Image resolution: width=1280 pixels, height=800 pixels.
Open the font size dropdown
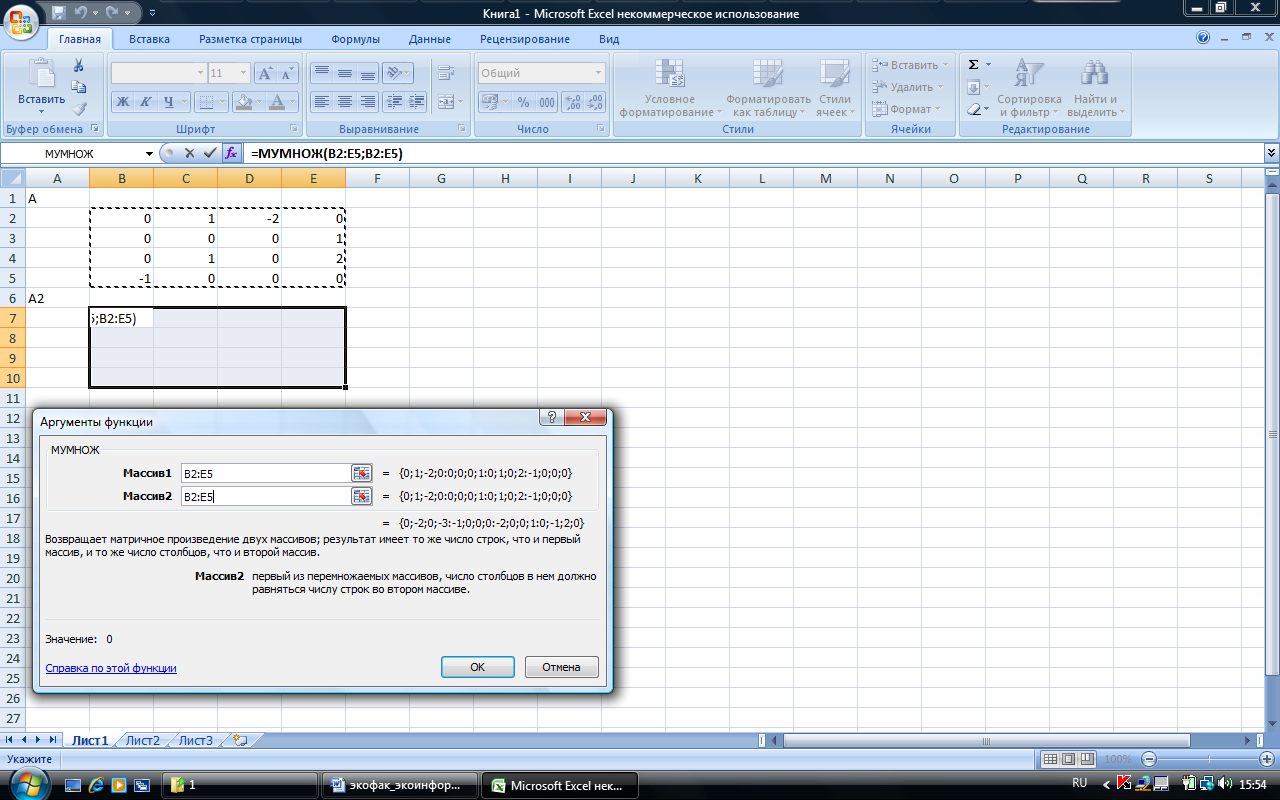[243, 73]
